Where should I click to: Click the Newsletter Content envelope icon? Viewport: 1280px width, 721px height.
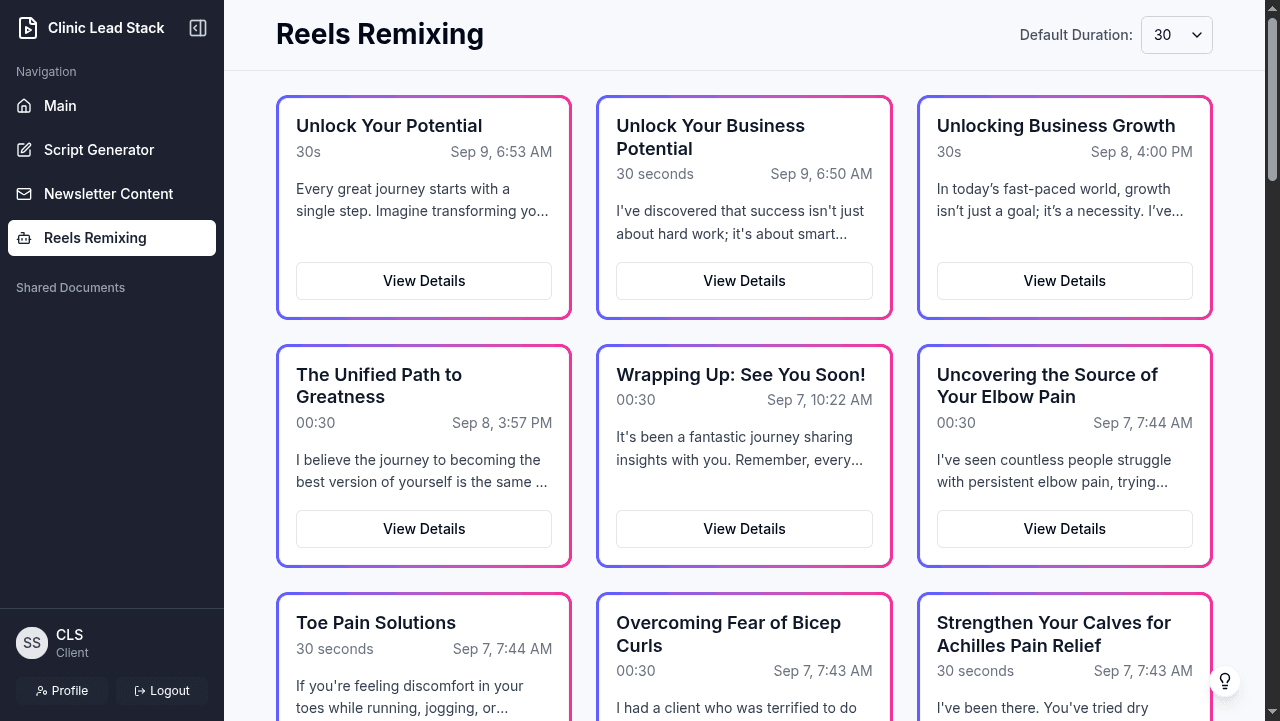[x=24, y=194]
